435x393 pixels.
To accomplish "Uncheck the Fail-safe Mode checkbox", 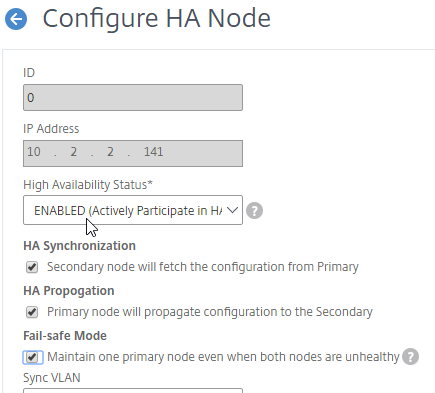I will 32,357.
